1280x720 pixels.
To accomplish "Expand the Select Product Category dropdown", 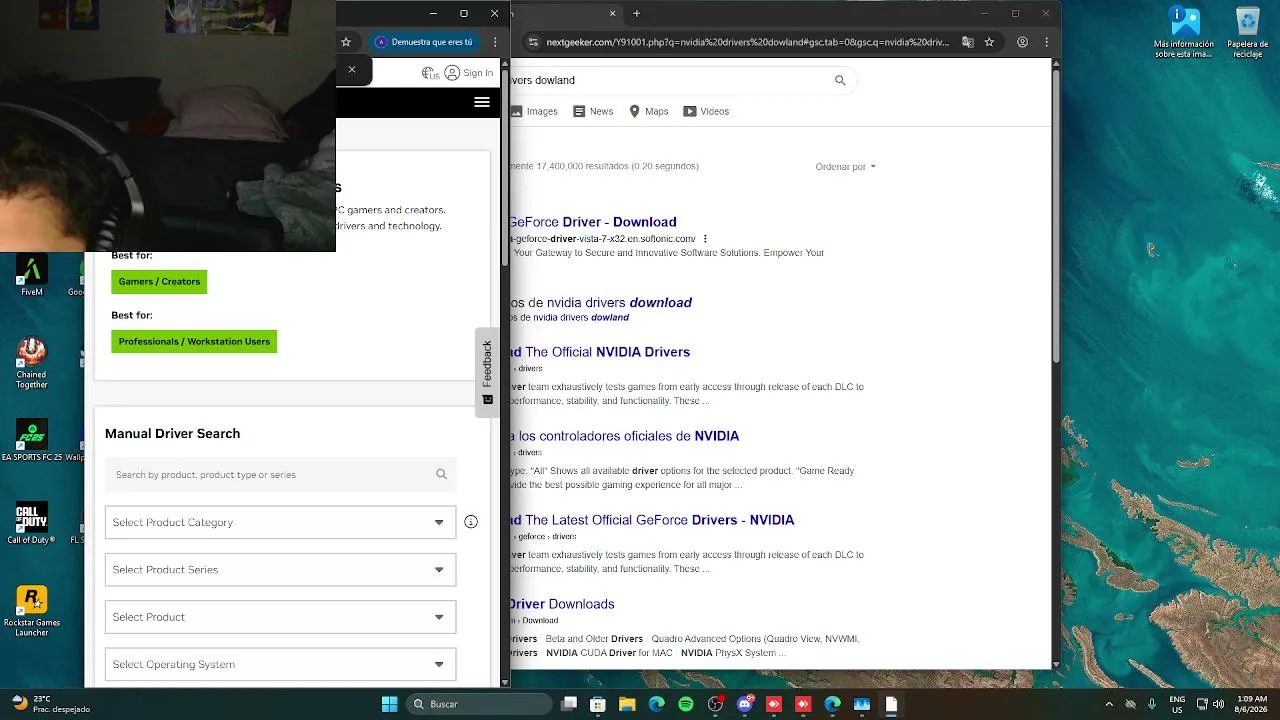I will tap(281, 522).
